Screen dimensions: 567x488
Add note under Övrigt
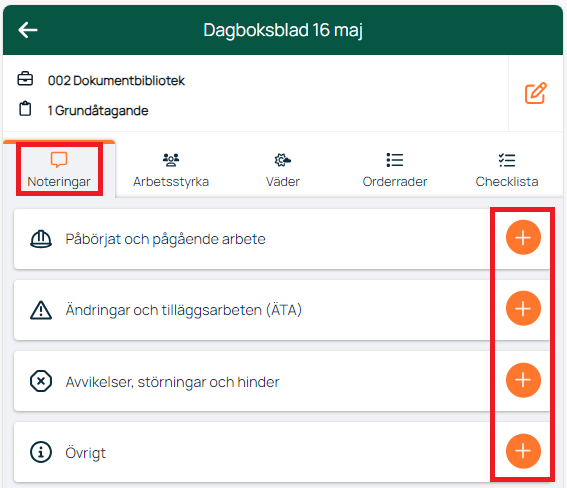click(523, 451)
